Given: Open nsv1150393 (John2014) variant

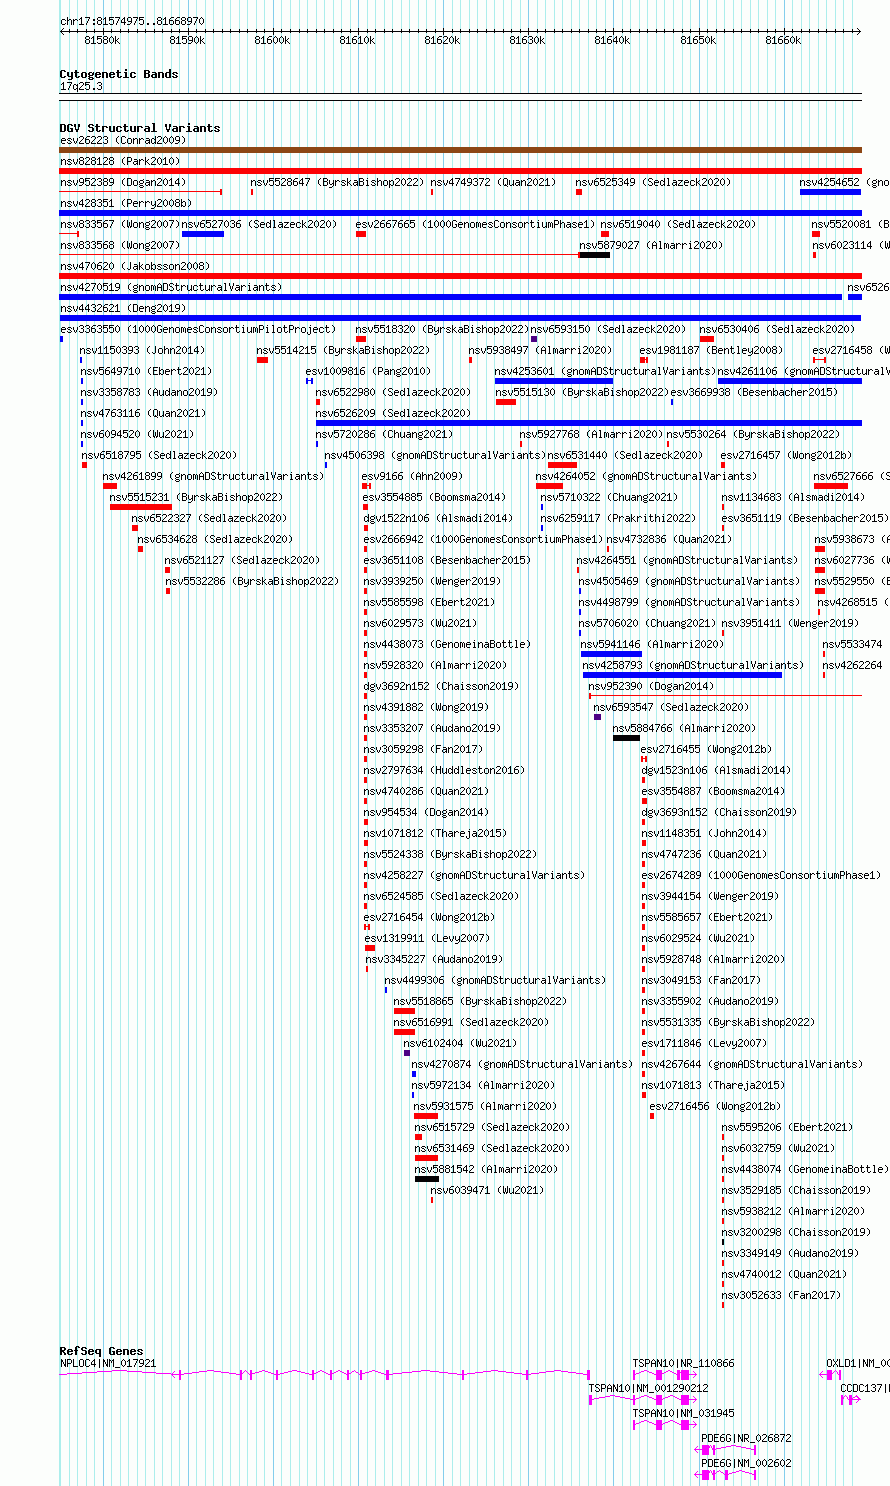Looking at the screenshot, I should point(143,350).
